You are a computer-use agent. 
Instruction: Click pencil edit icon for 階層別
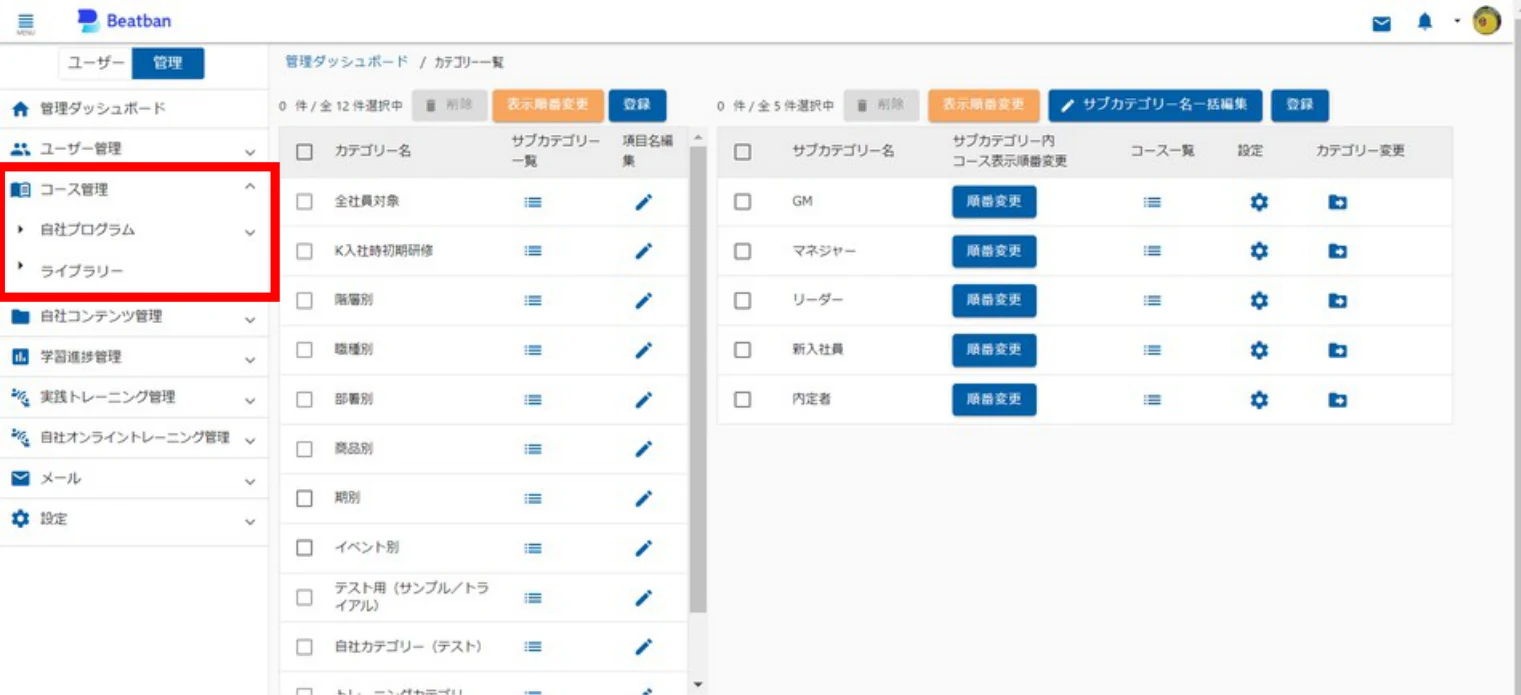point(644,300)
